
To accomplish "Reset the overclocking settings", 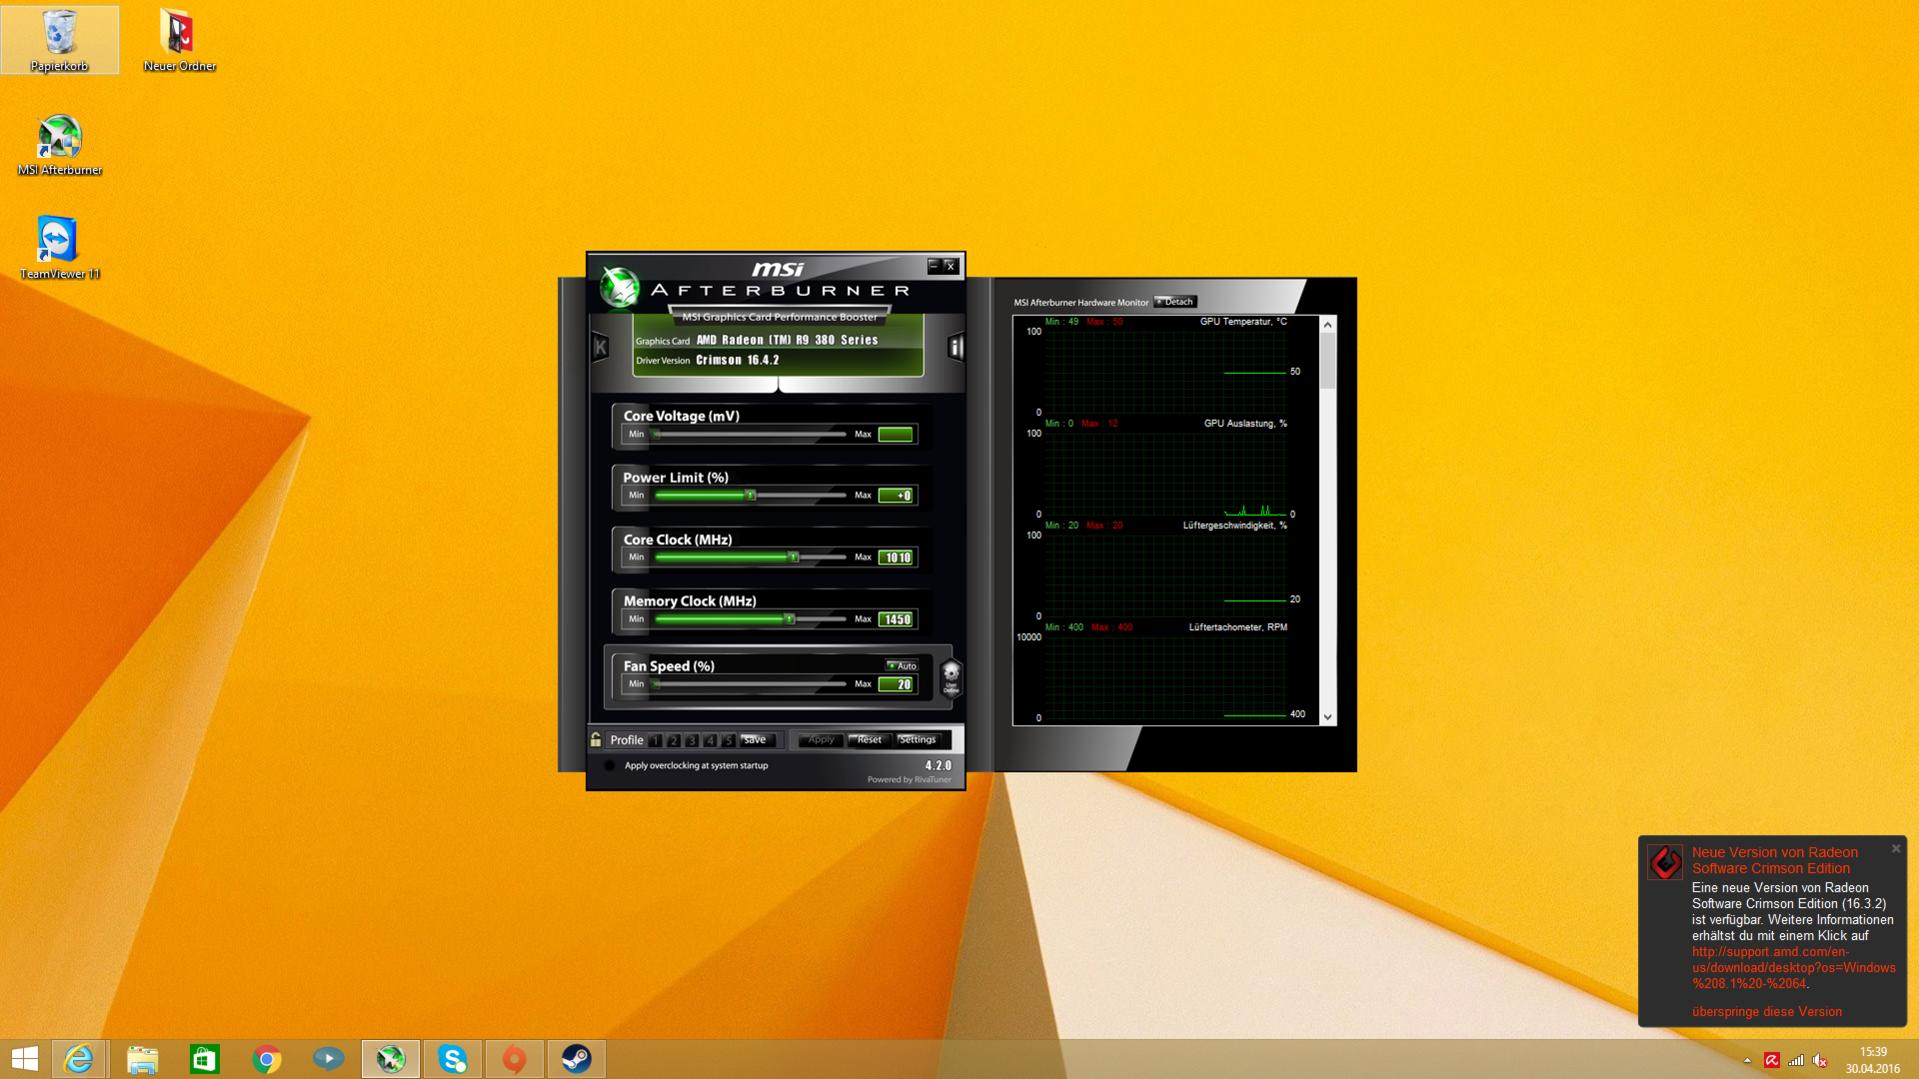I will tap(868, 740).
